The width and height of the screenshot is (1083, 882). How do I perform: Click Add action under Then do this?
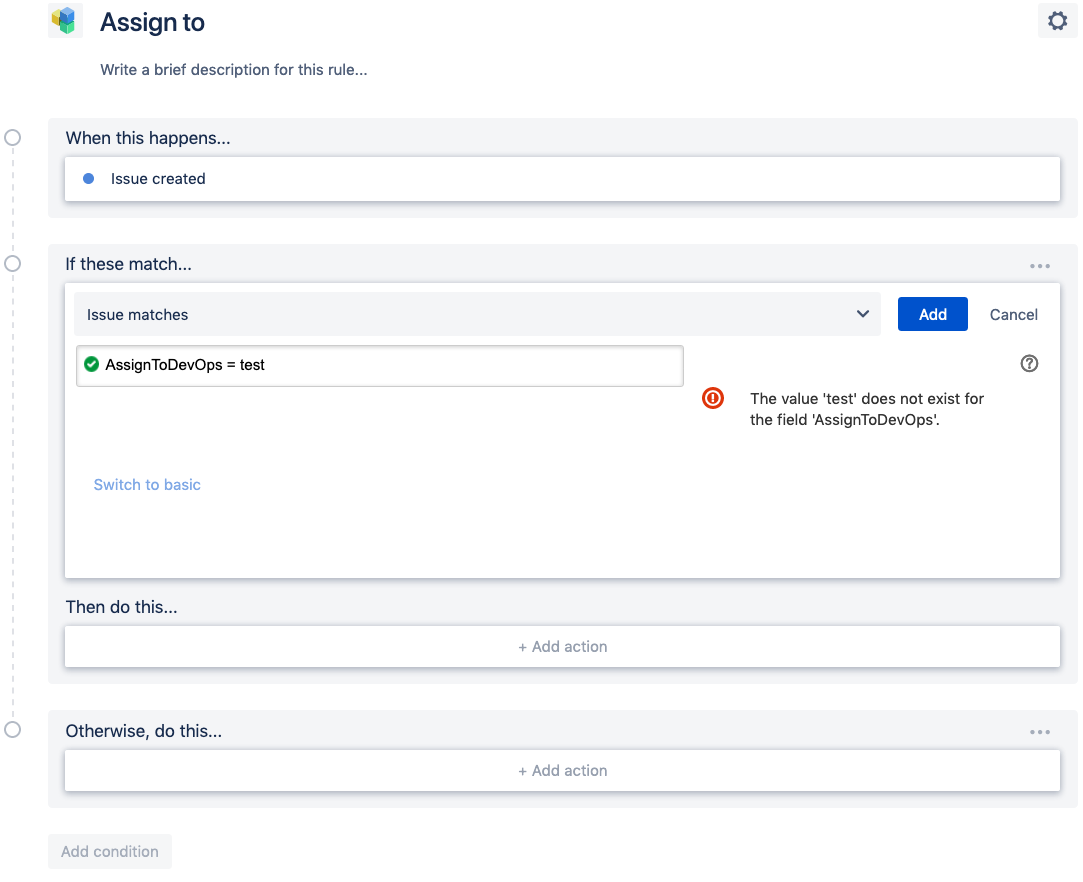562,646
